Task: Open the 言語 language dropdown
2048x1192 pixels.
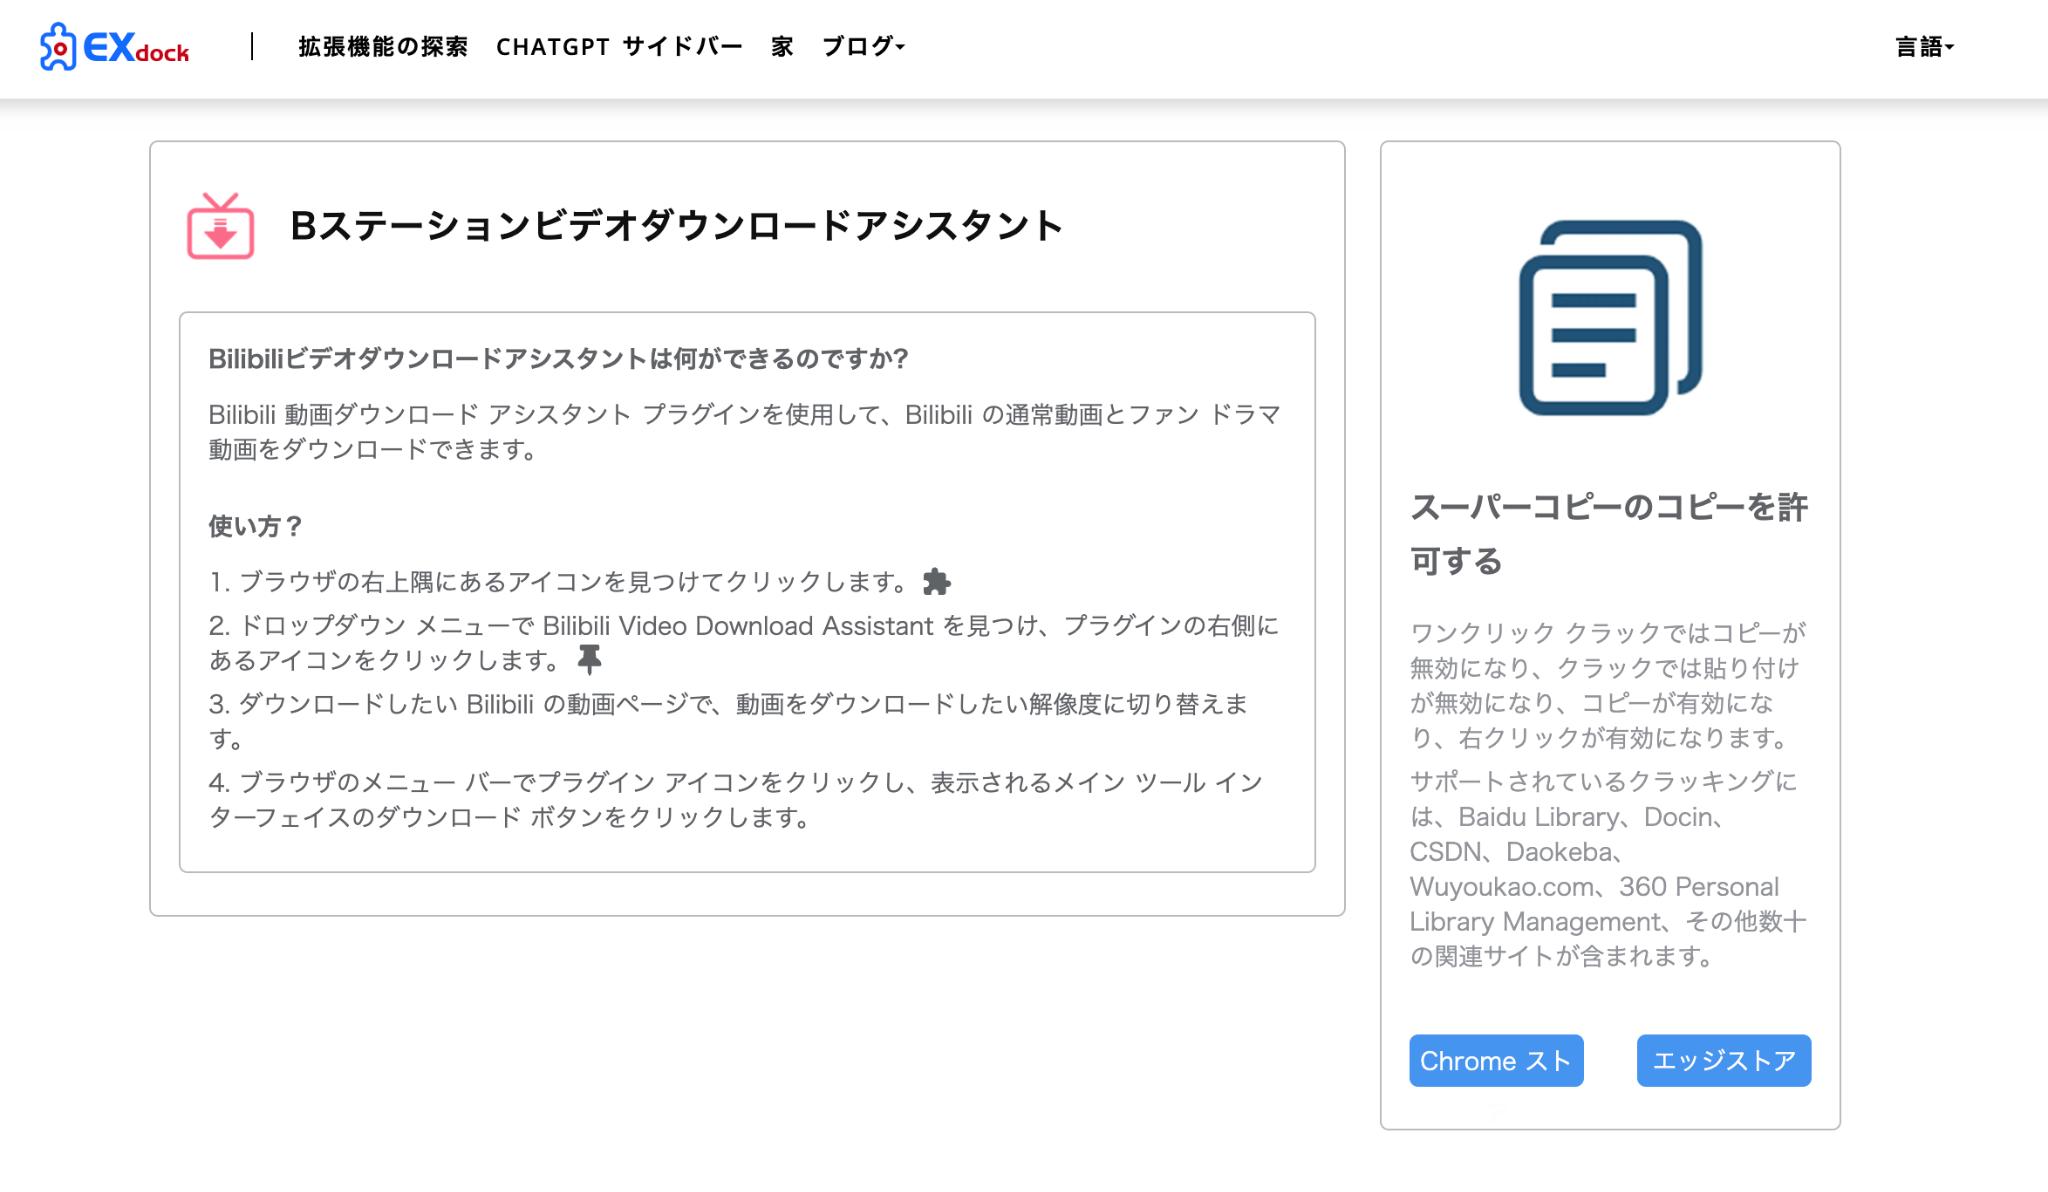Action: click(1924, 47)
